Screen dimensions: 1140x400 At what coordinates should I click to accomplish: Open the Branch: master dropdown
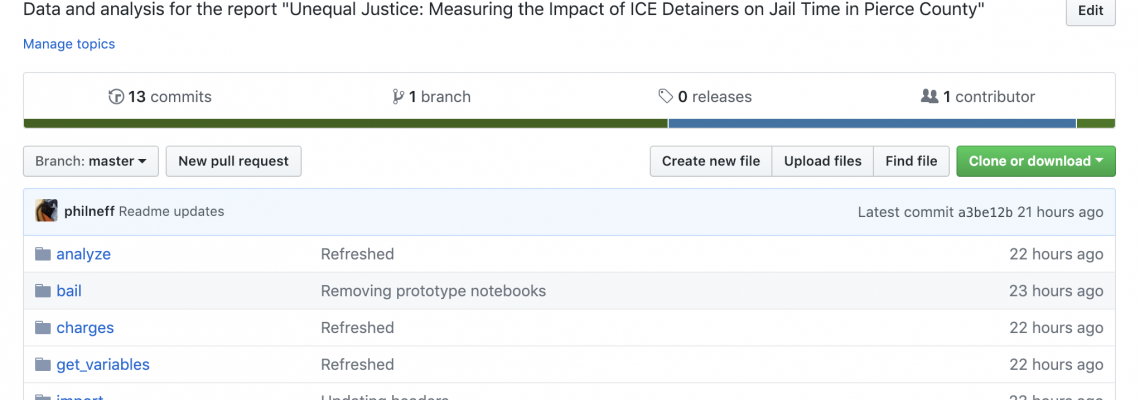click(x=91, y=161)
